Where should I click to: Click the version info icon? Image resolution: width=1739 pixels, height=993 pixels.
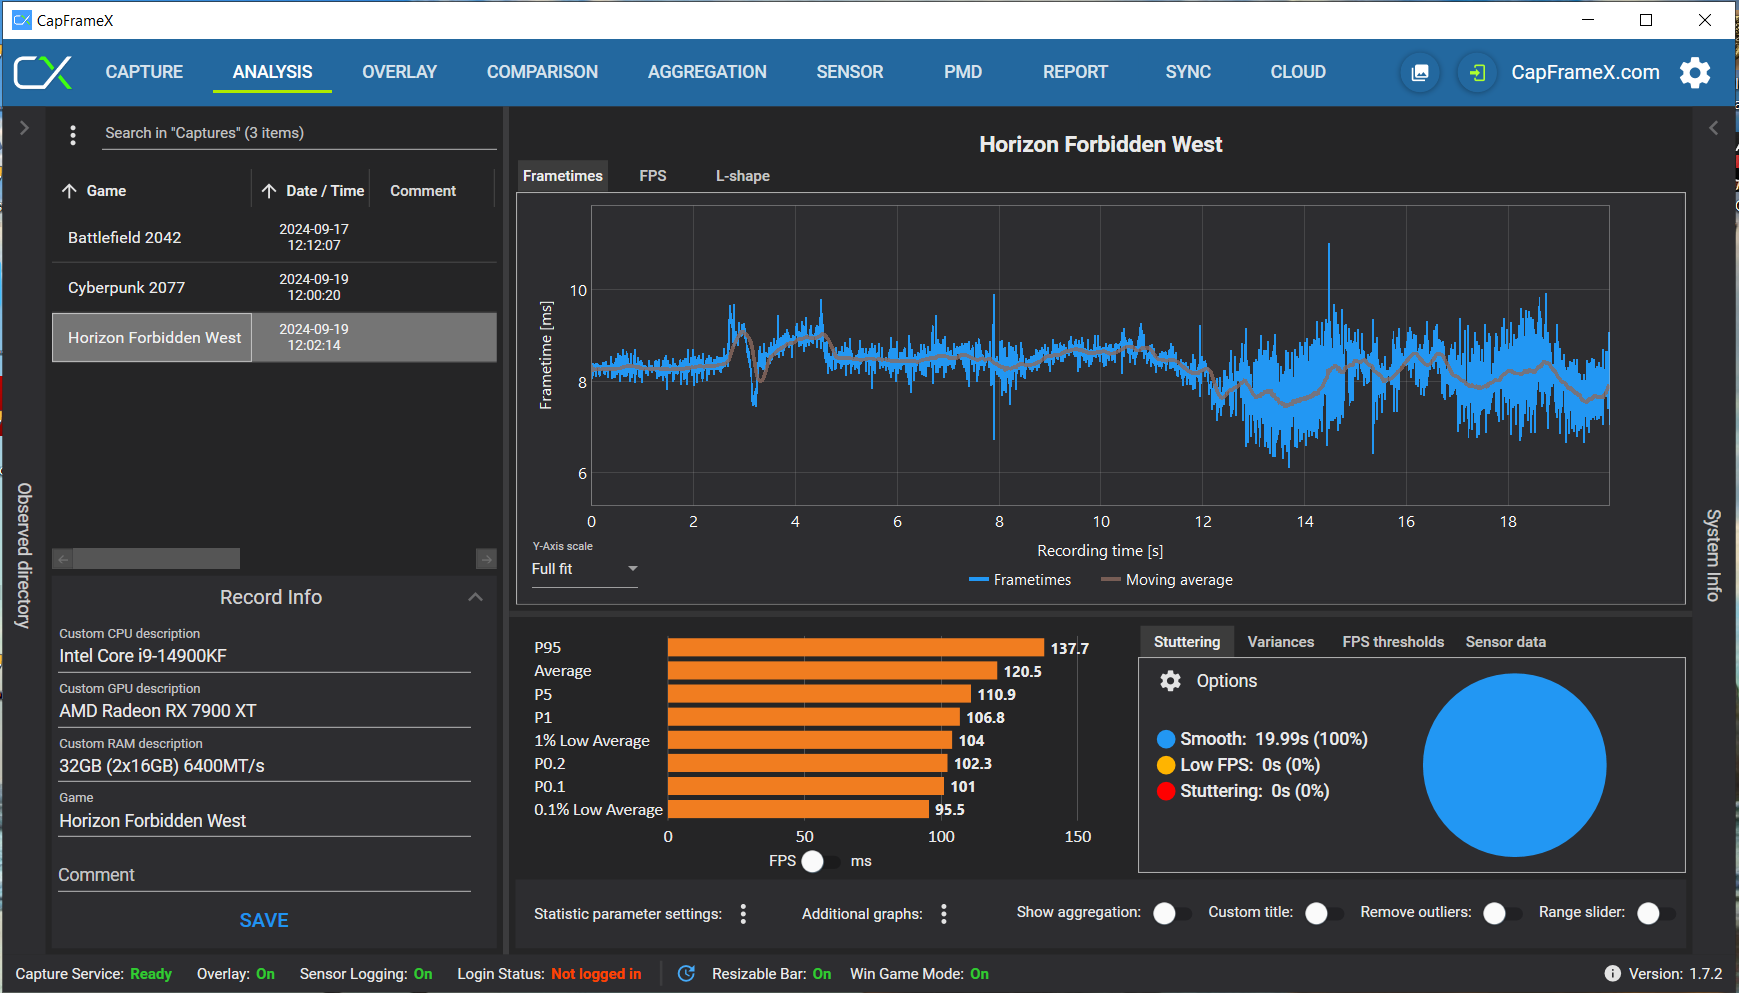coord(1613,974)
